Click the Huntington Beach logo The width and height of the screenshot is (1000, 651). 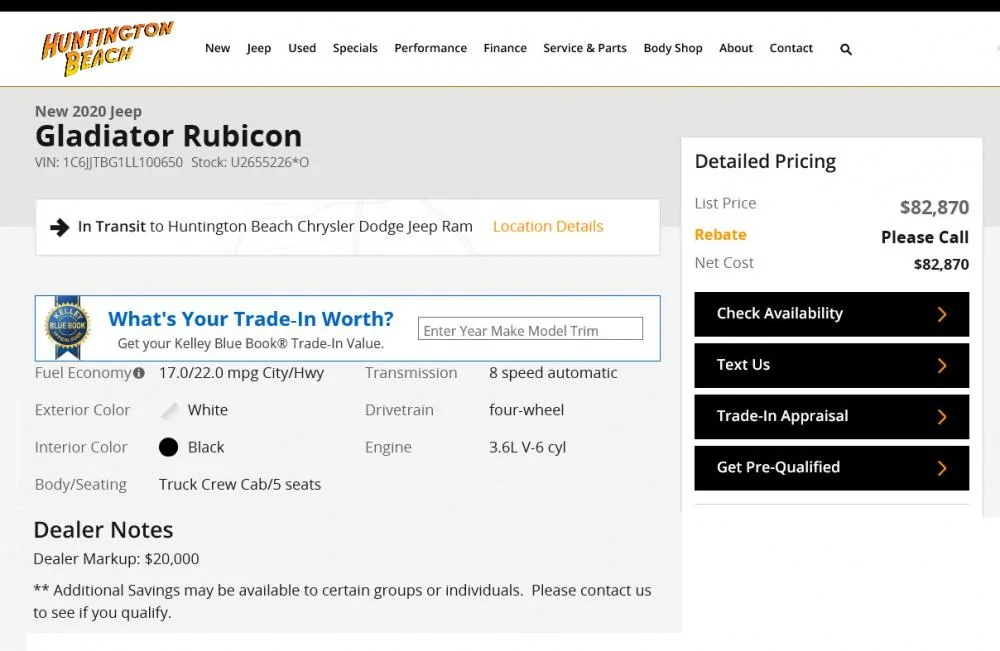coord(107,48)
